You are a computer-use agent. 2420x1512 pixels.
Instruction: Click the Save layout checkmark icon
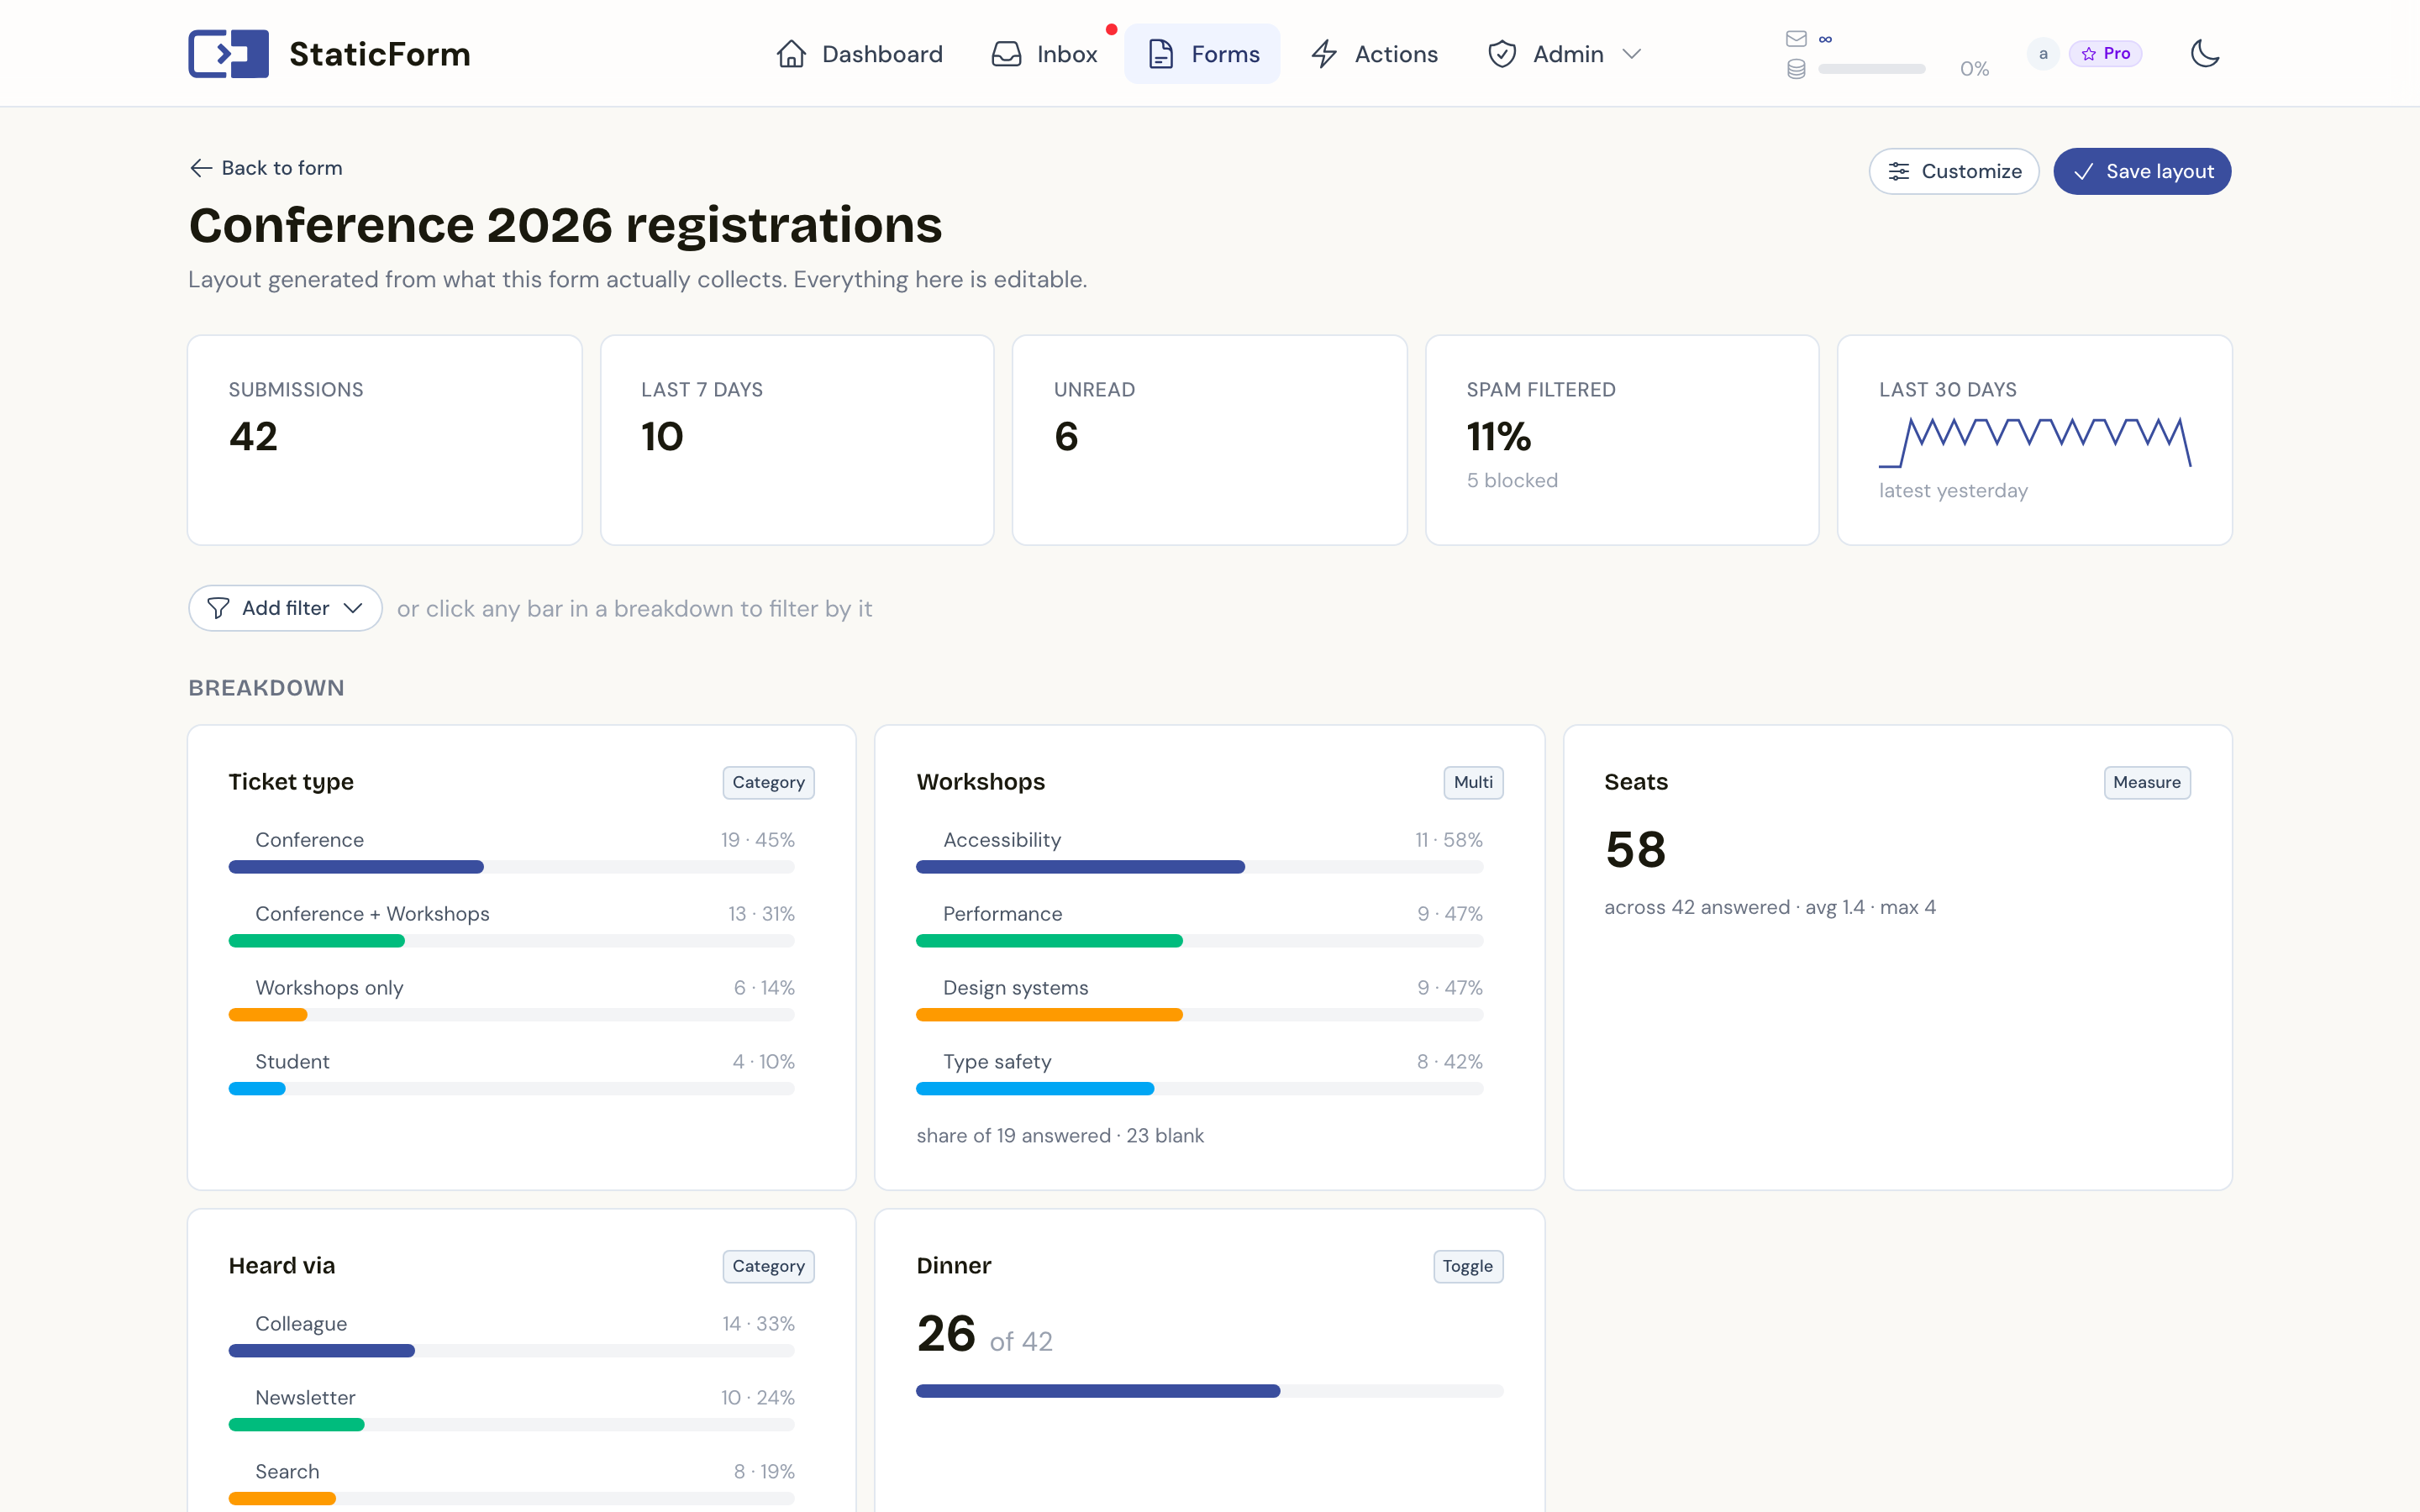(x=2083, y=171)
